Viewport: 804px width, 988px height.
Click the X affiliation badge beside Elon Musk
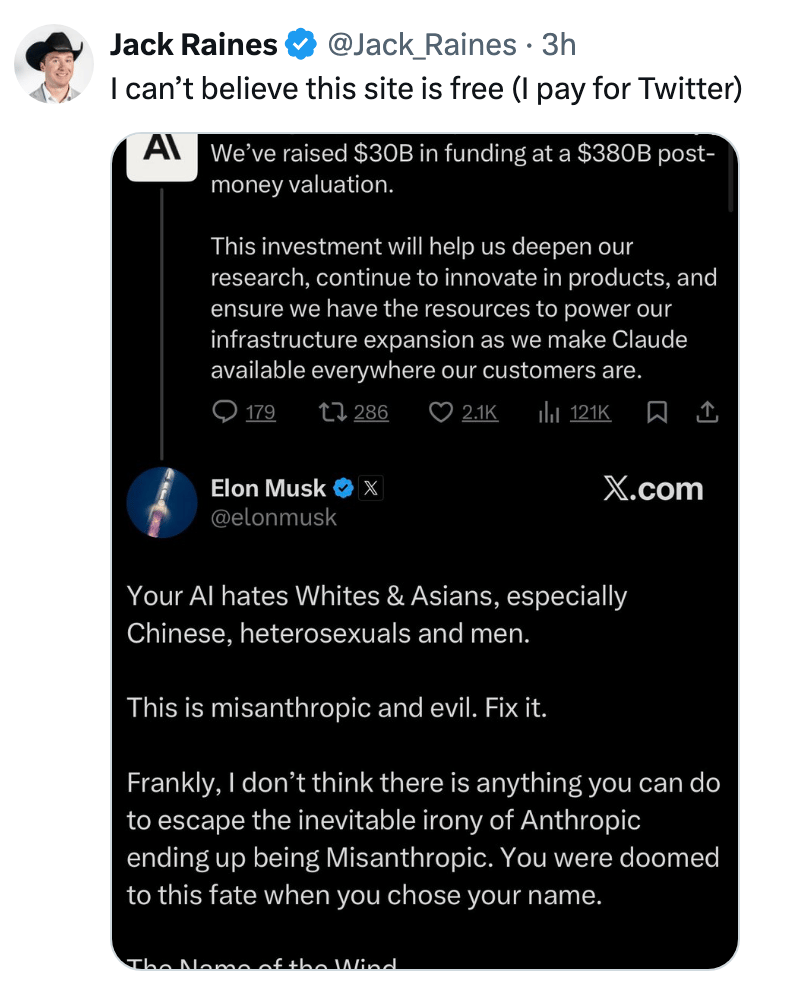370,488
